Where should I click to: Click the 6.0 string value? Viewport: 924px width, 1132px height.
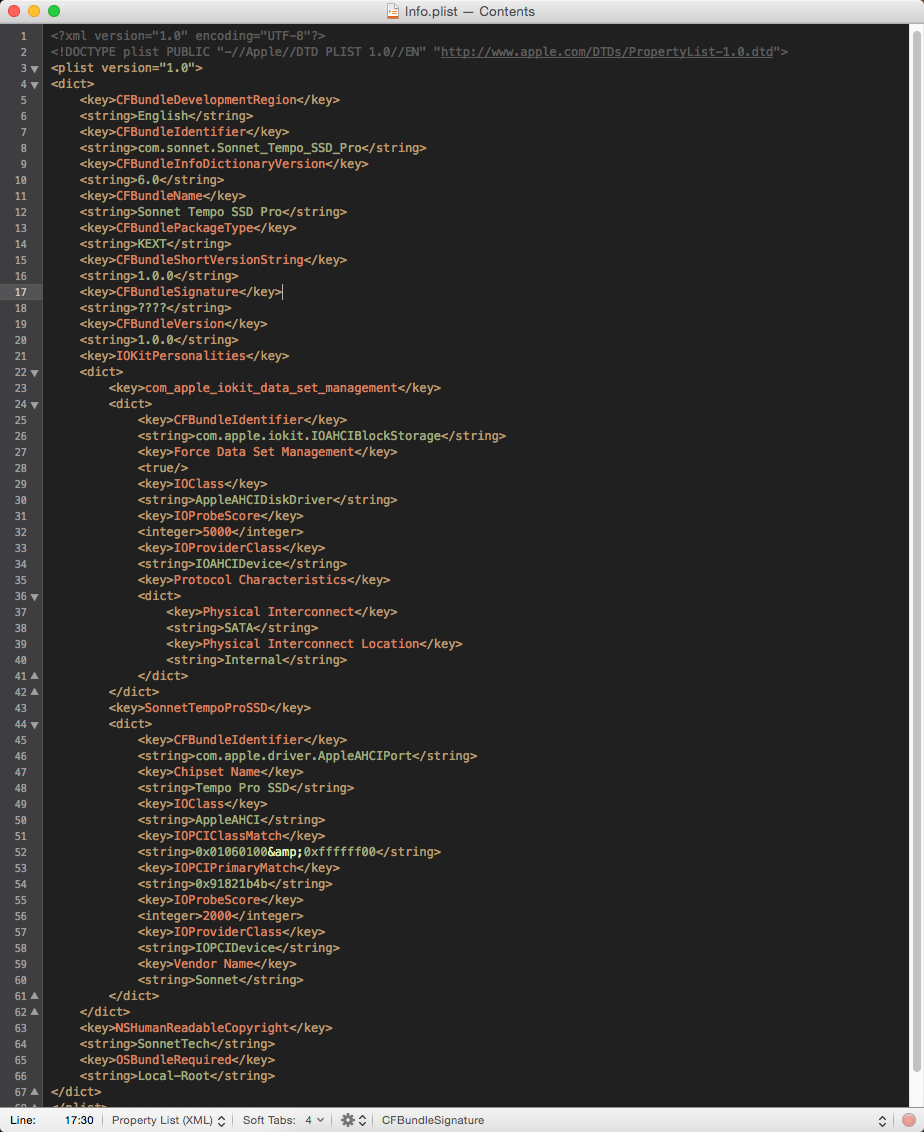point(148,180)
